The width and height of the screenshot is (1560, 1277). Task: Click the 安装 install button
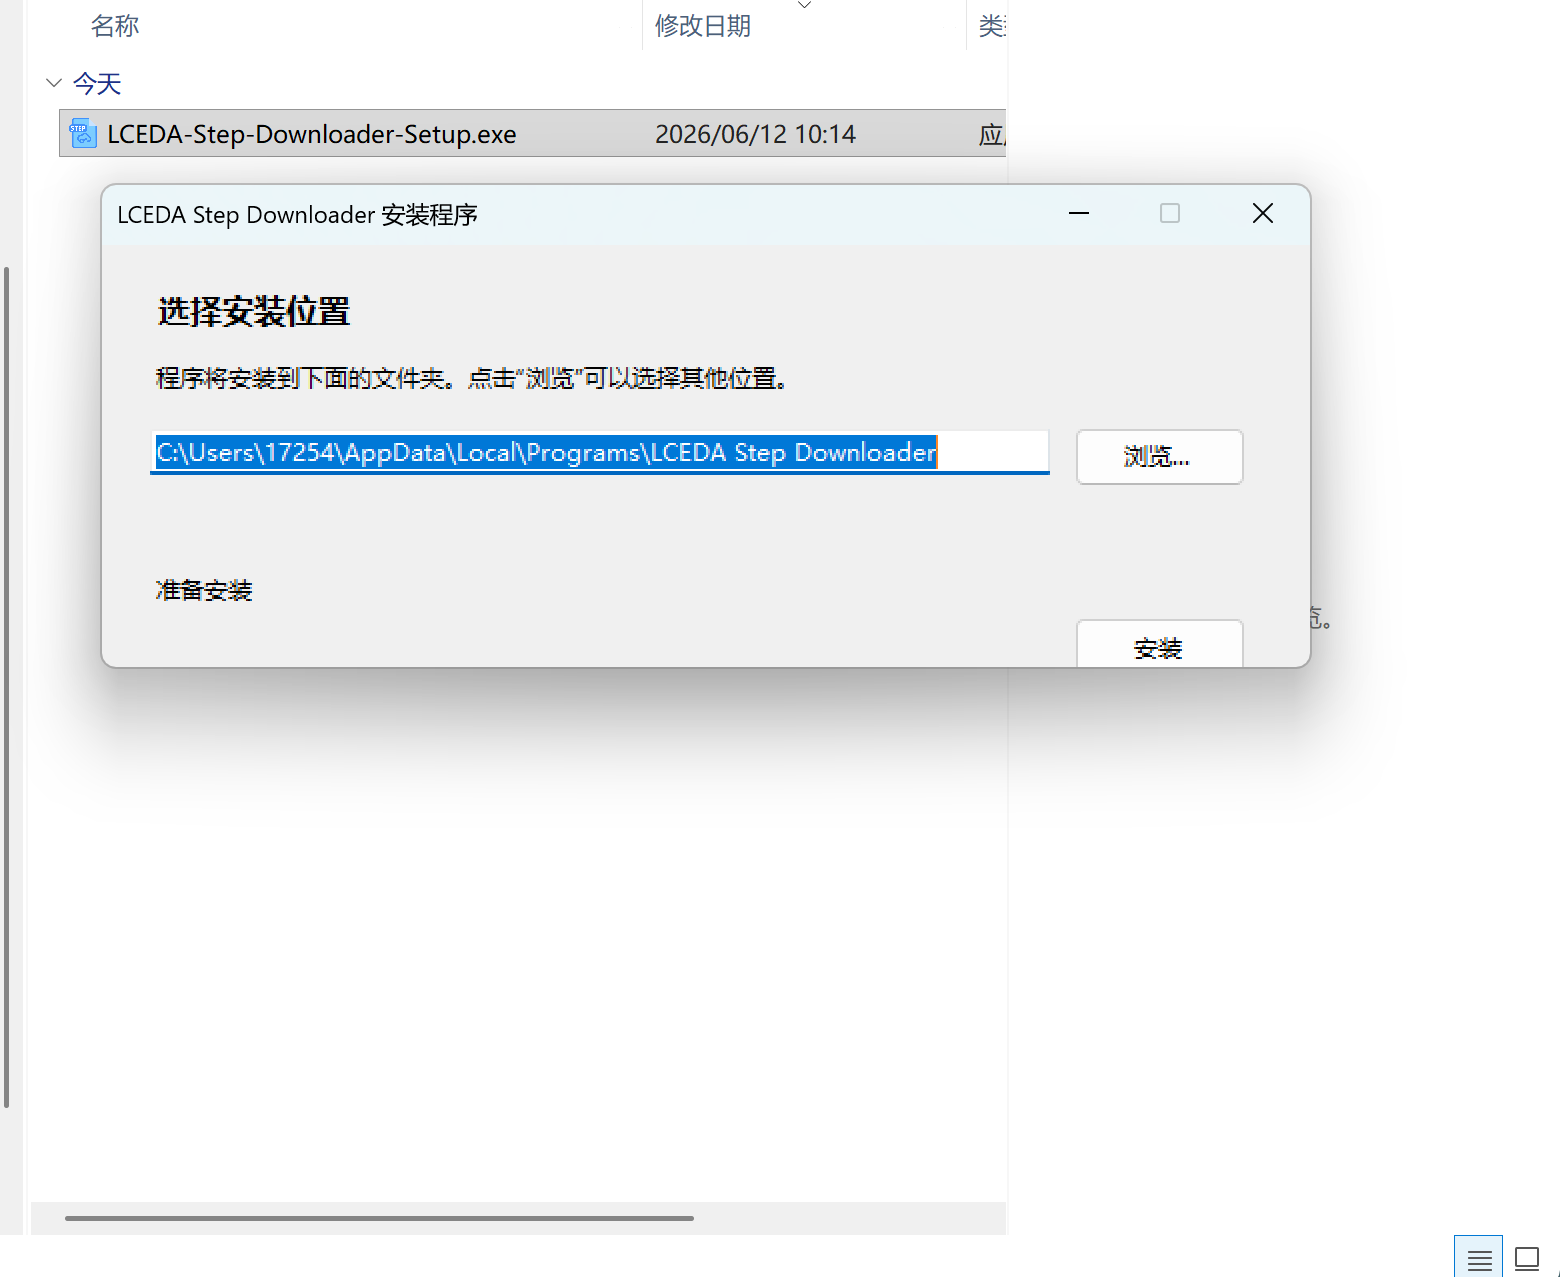1160,645
